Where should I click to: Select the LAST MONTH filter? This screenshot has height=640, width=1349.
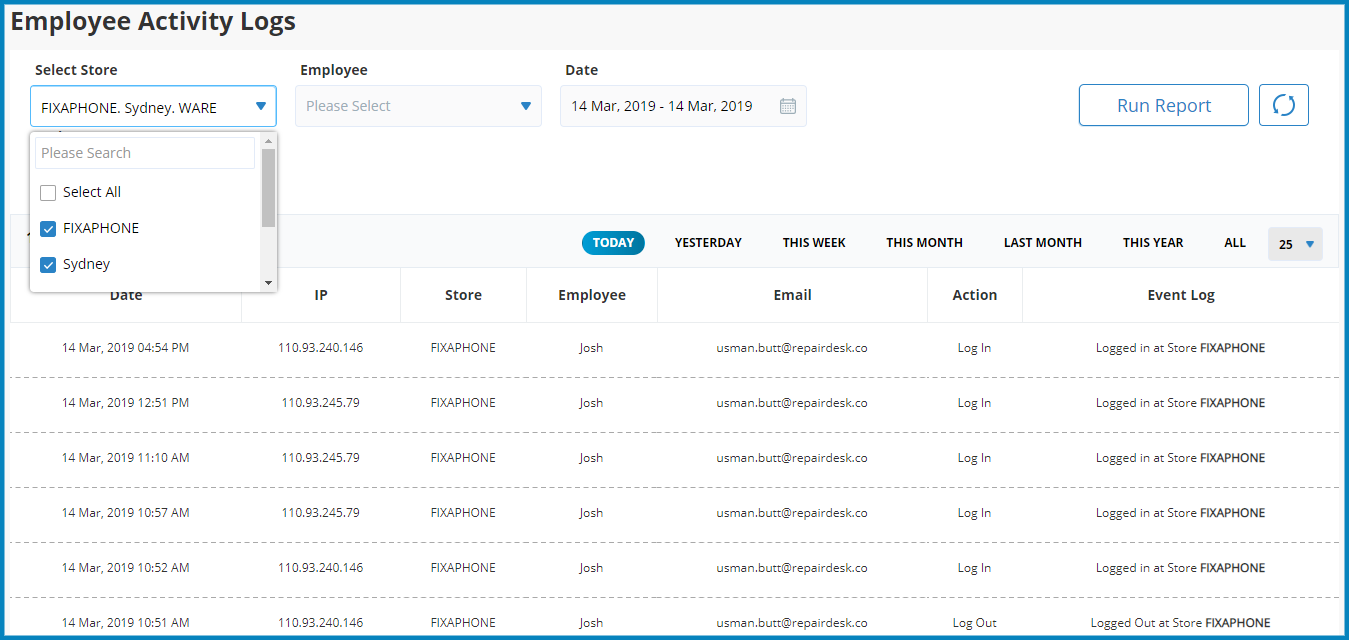[1043, 243]
